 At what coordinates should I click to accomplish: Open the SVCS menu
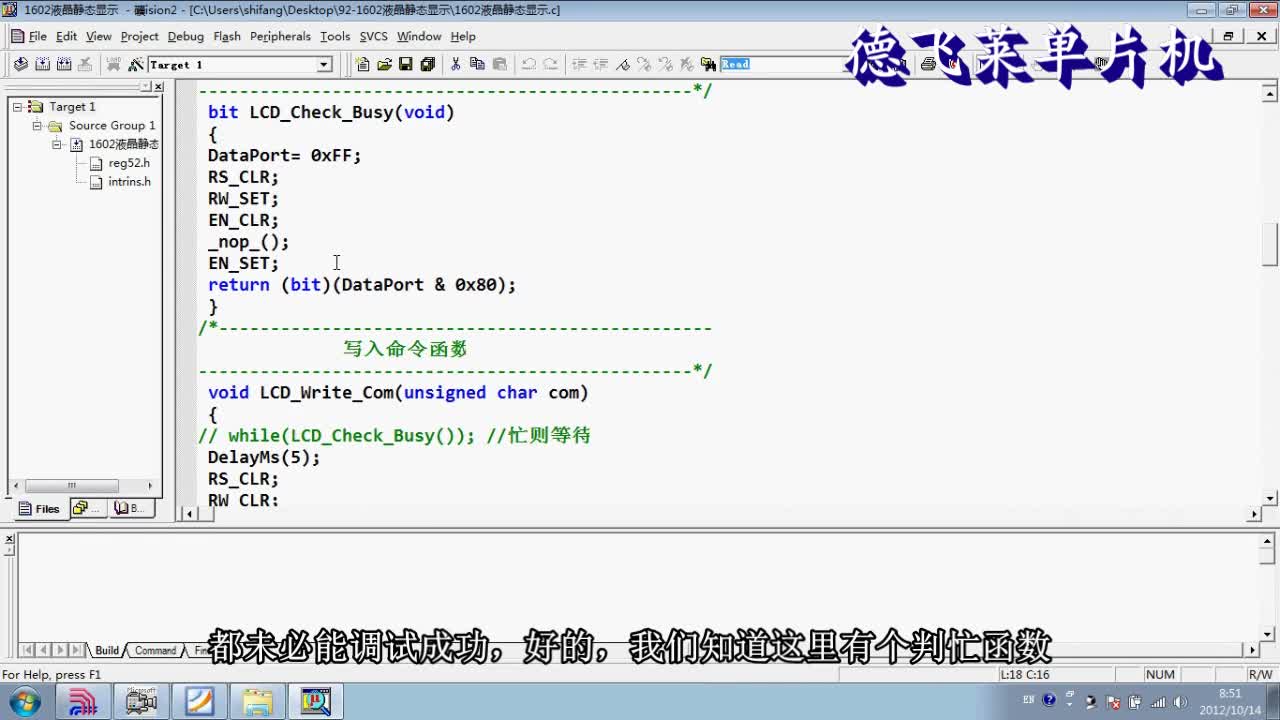click(373, 36)
